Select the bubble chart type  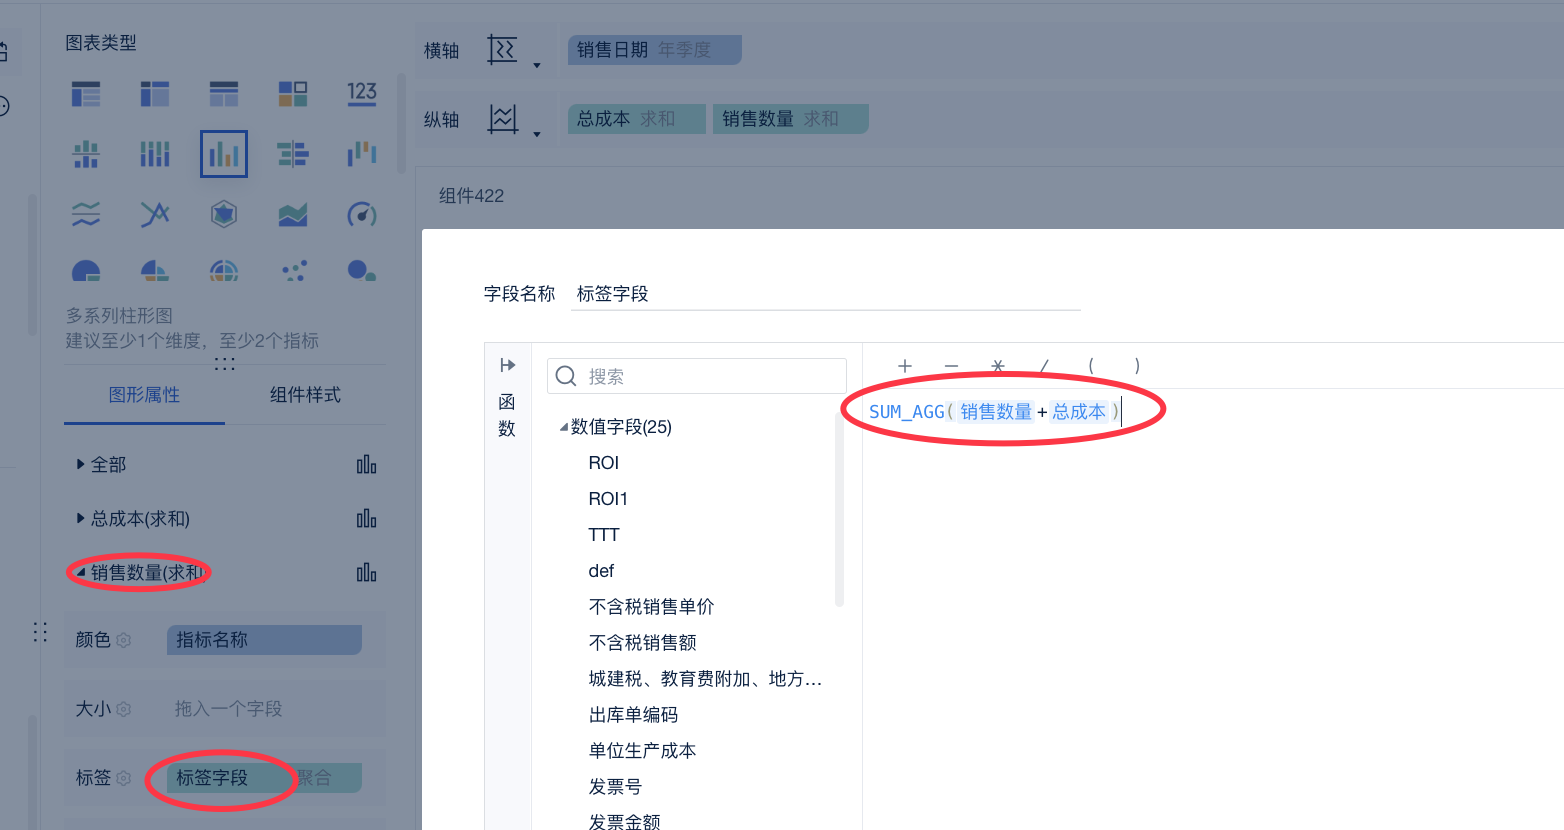[x=362, y=271]
